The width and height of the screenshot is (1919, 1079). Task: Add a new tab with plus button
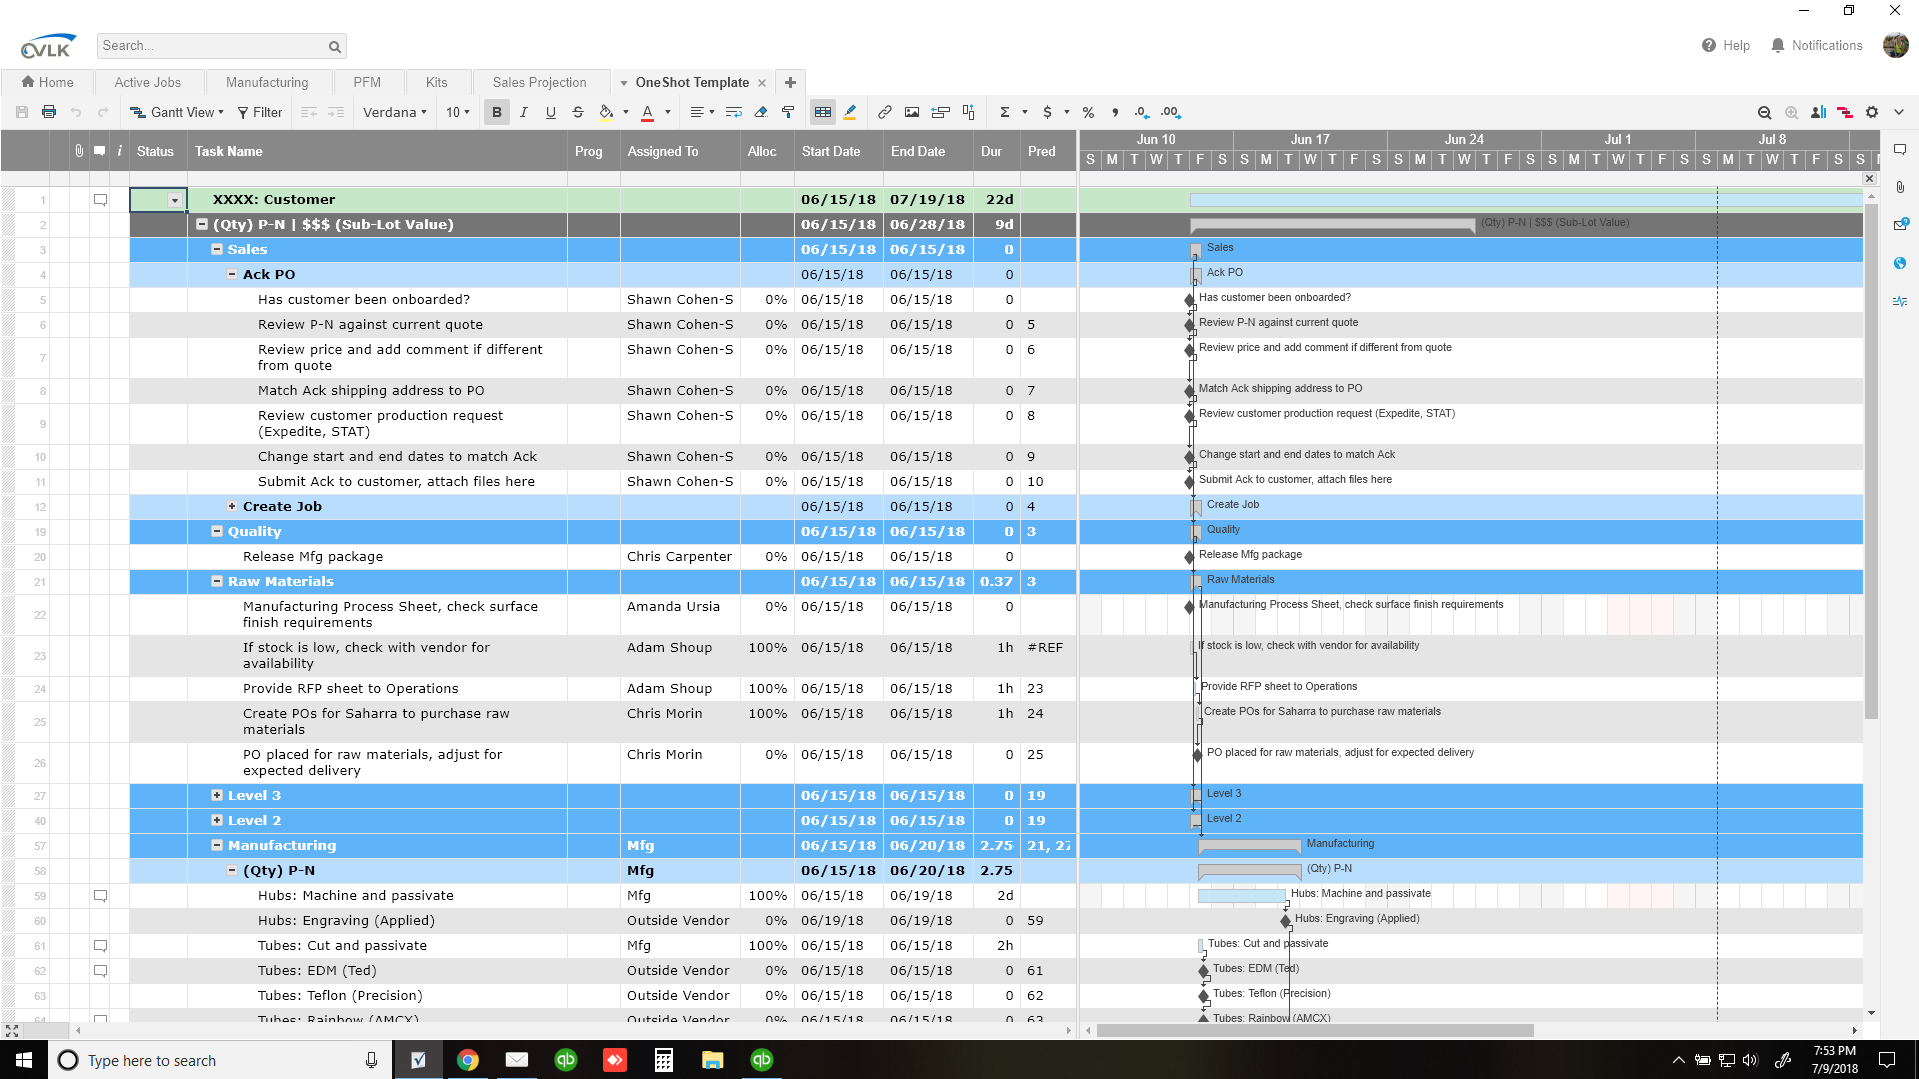(x=790, y=82)
